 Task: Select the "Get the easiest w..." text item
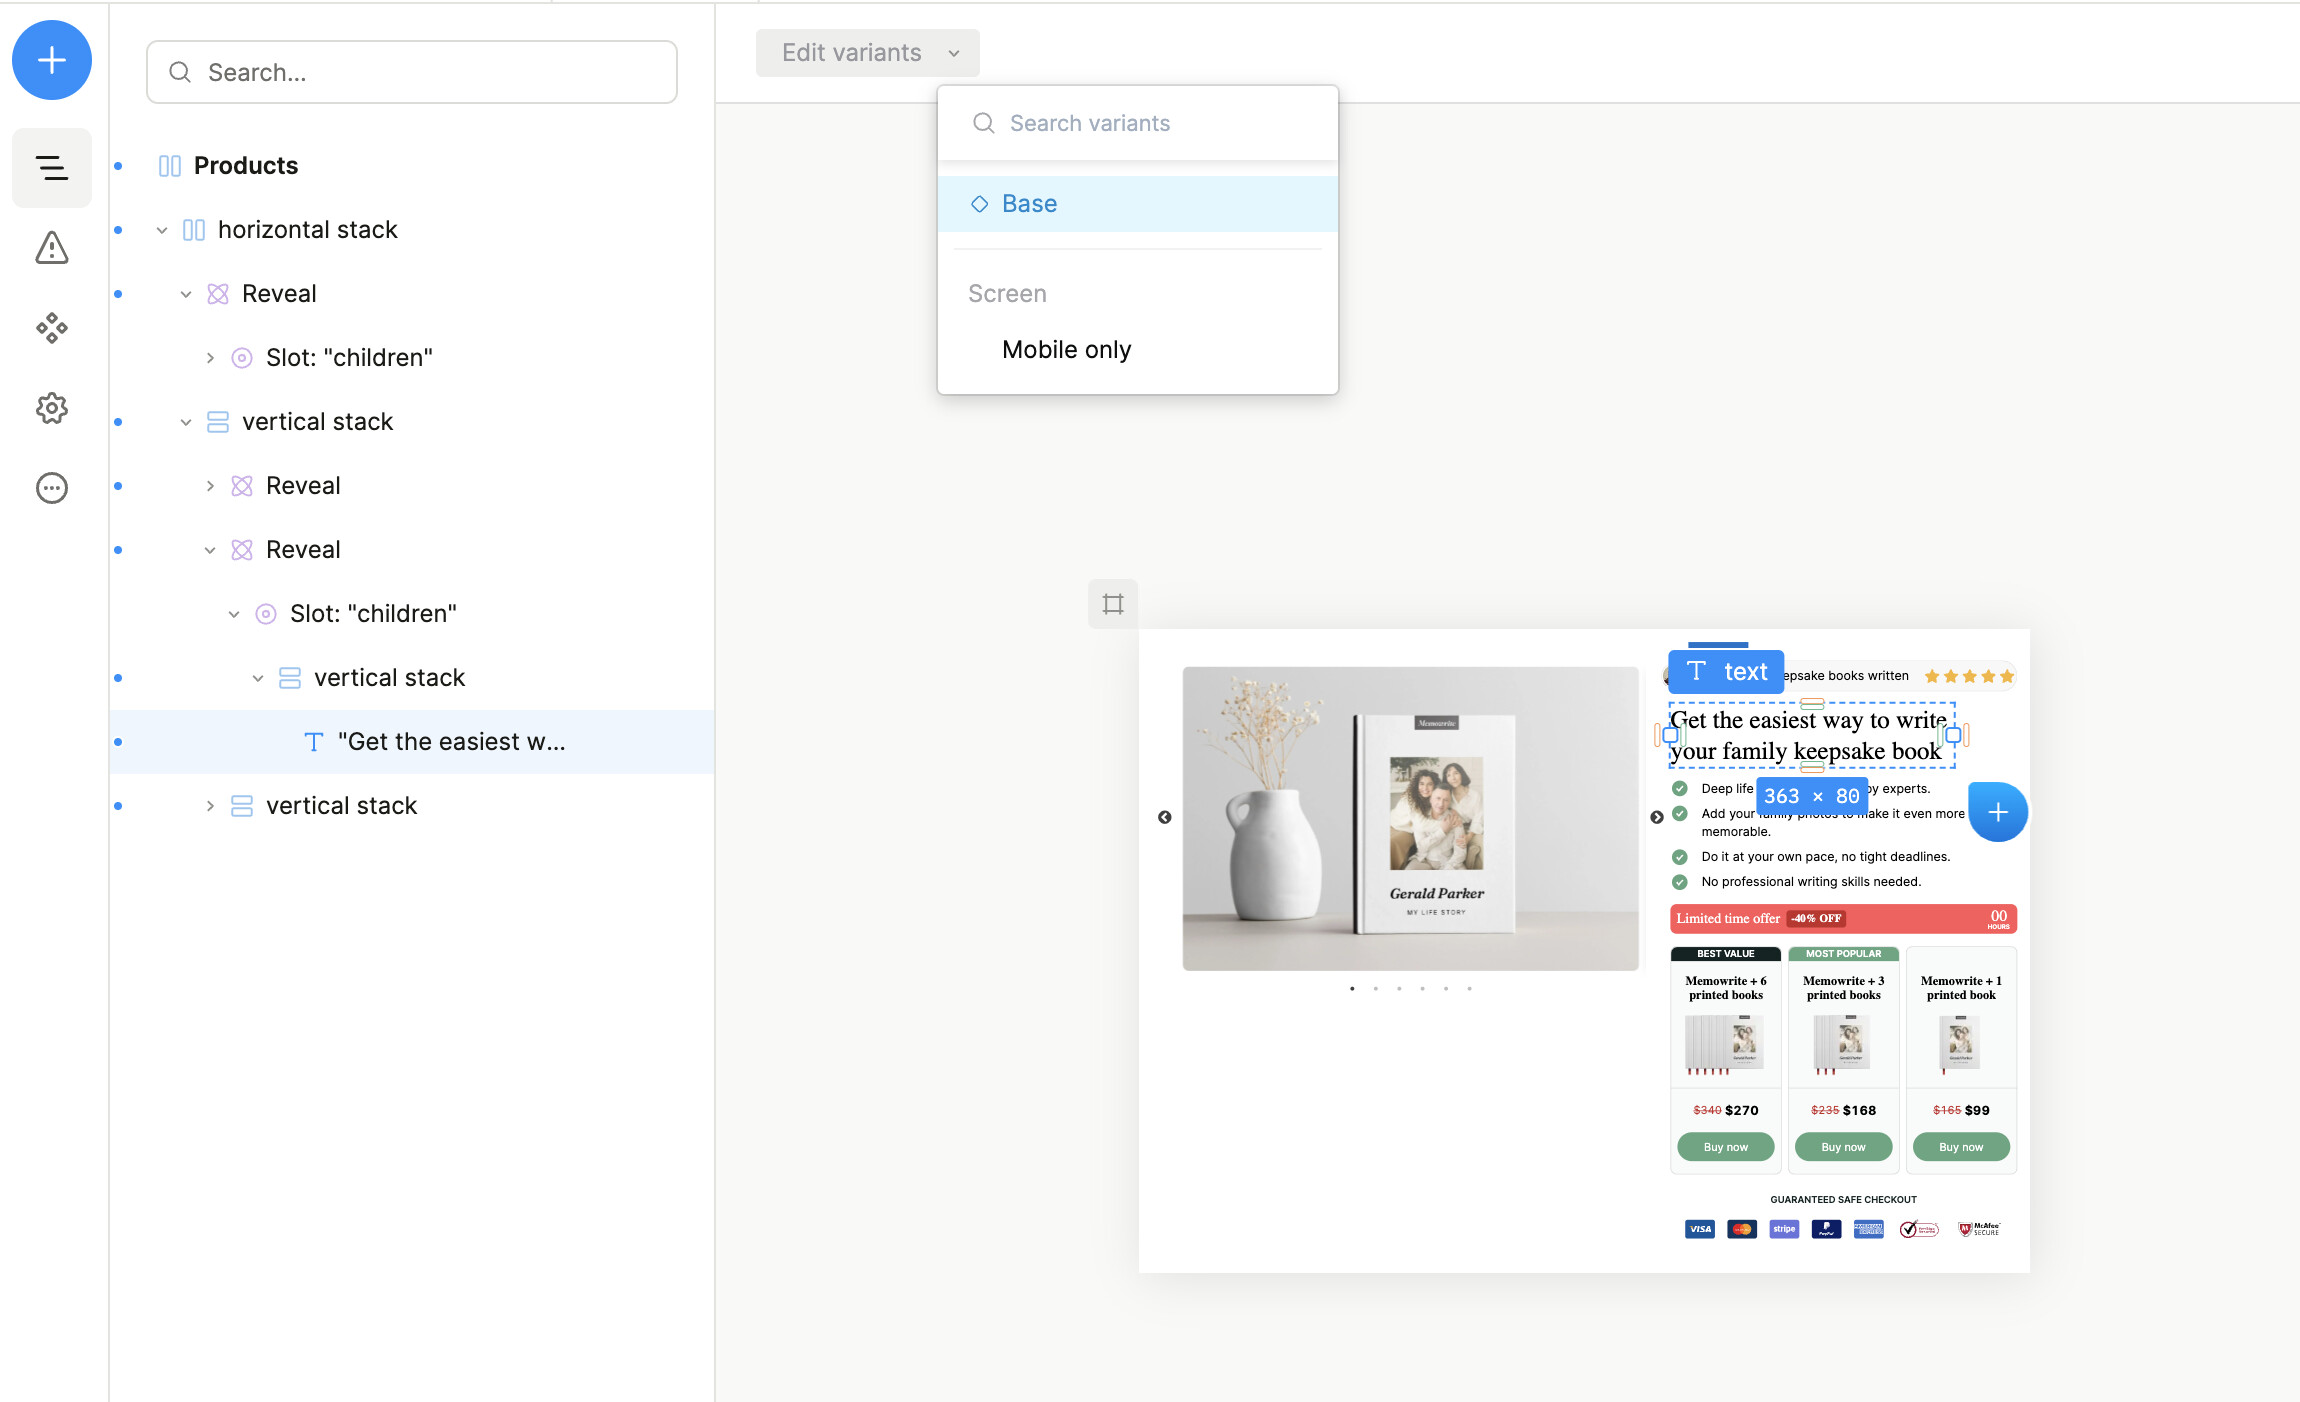pyautogui.click(x=451, y=742)
